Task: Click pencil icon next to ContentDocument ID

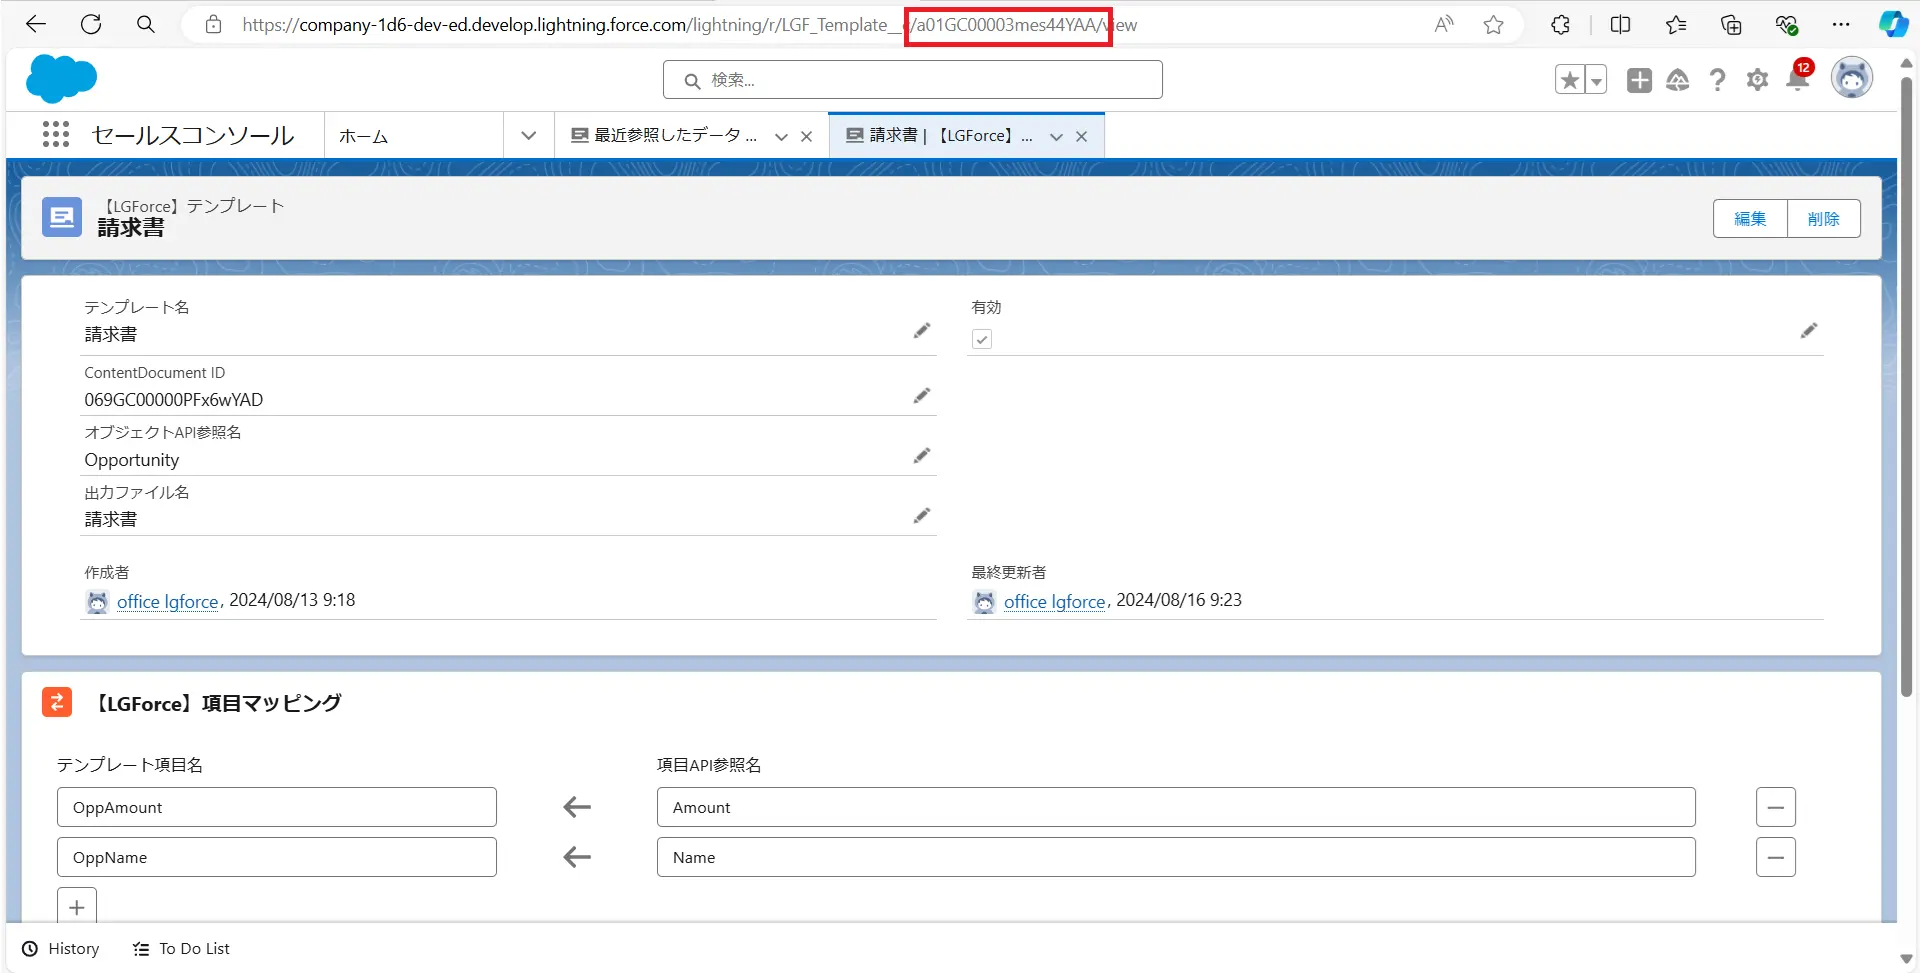Action: coord(921,396)
